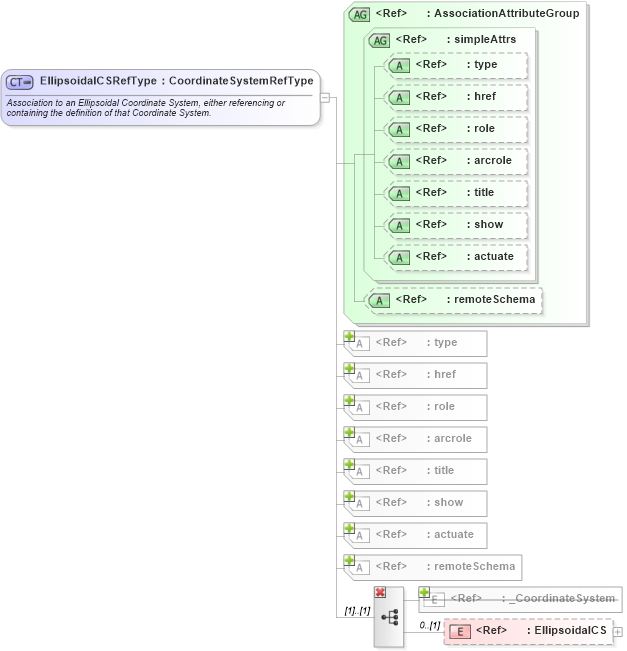The height and width of the screenshot is (651, 627).
Task: Click the sequence compositor symbol
Action: pyautogui.click(x=390, y=617)
